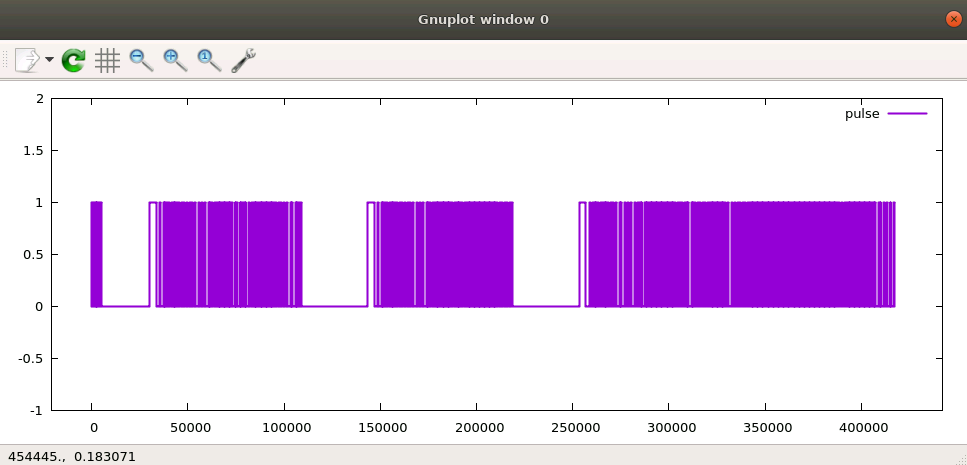The image size is (967, 465).
Task: Click the 1.5 y-axis tick label
Action: (34, 151)
